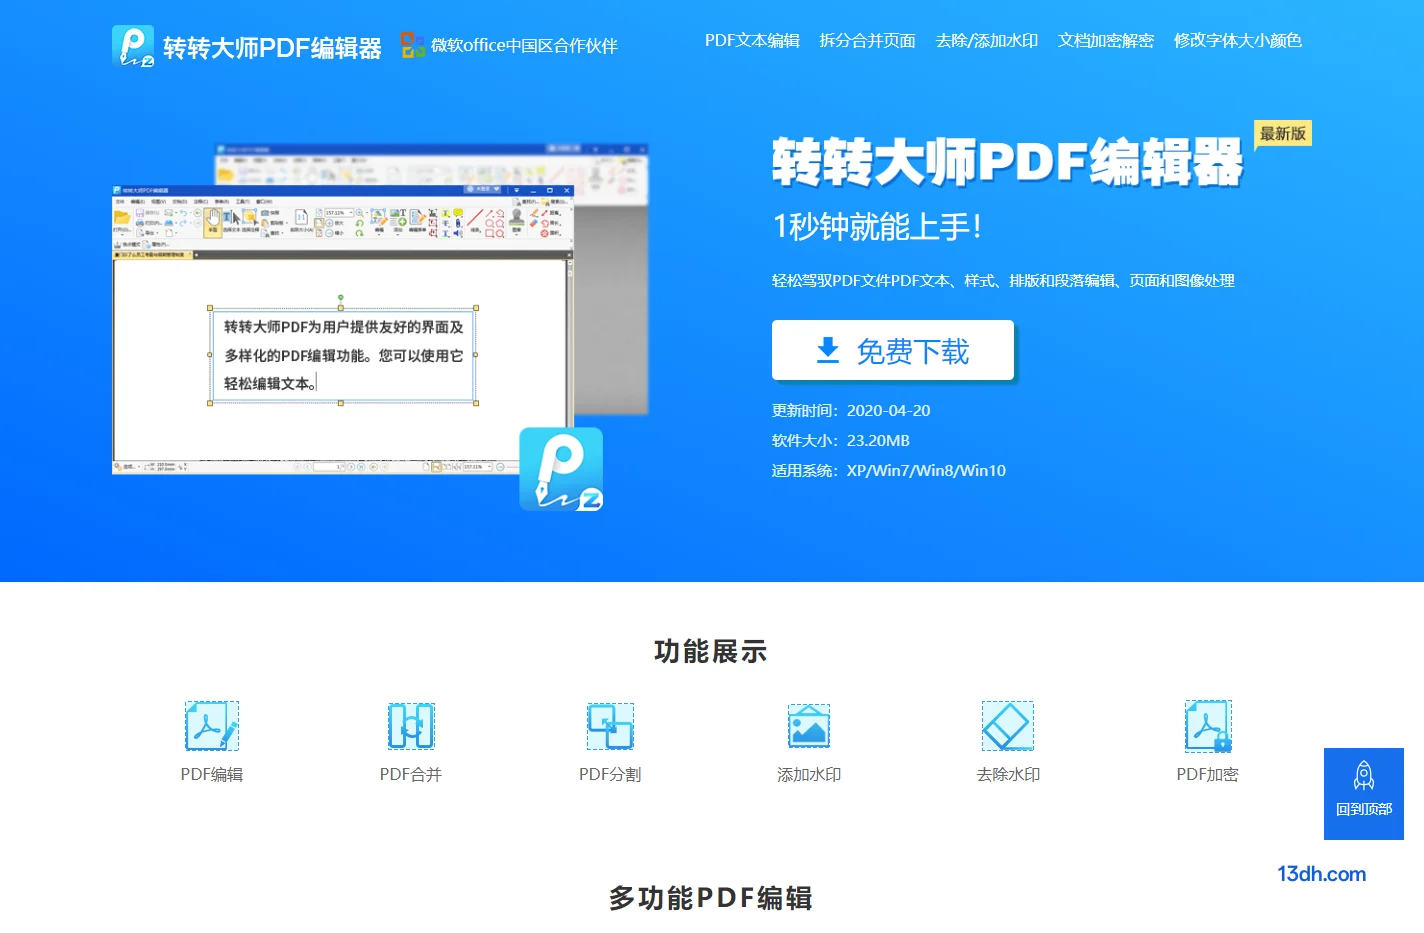1424x933 pixels.
Task: Click the 添加水印 label
Action: [809, 774]
